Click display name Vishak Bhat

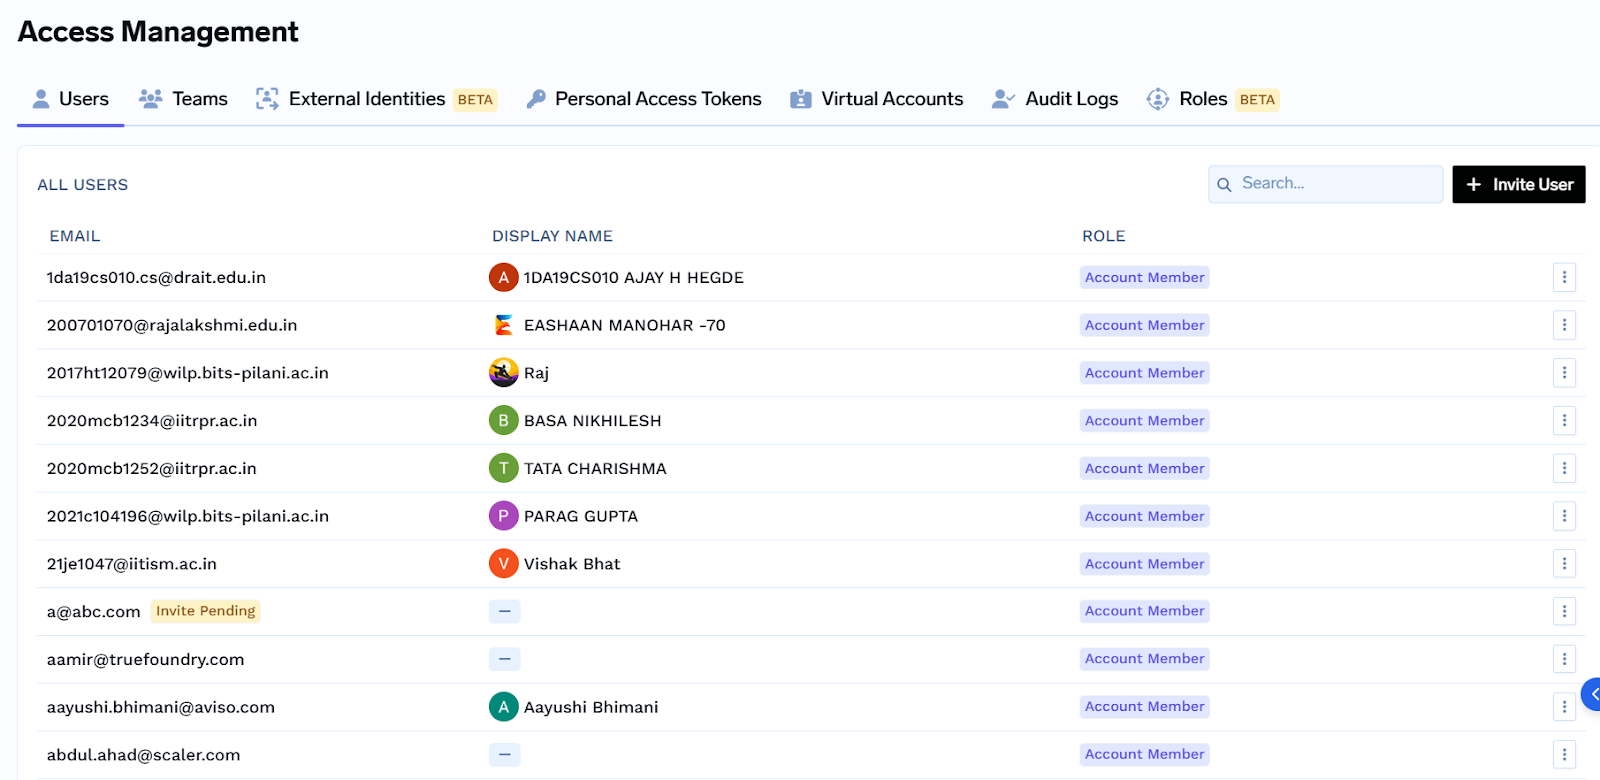(572, 564)
